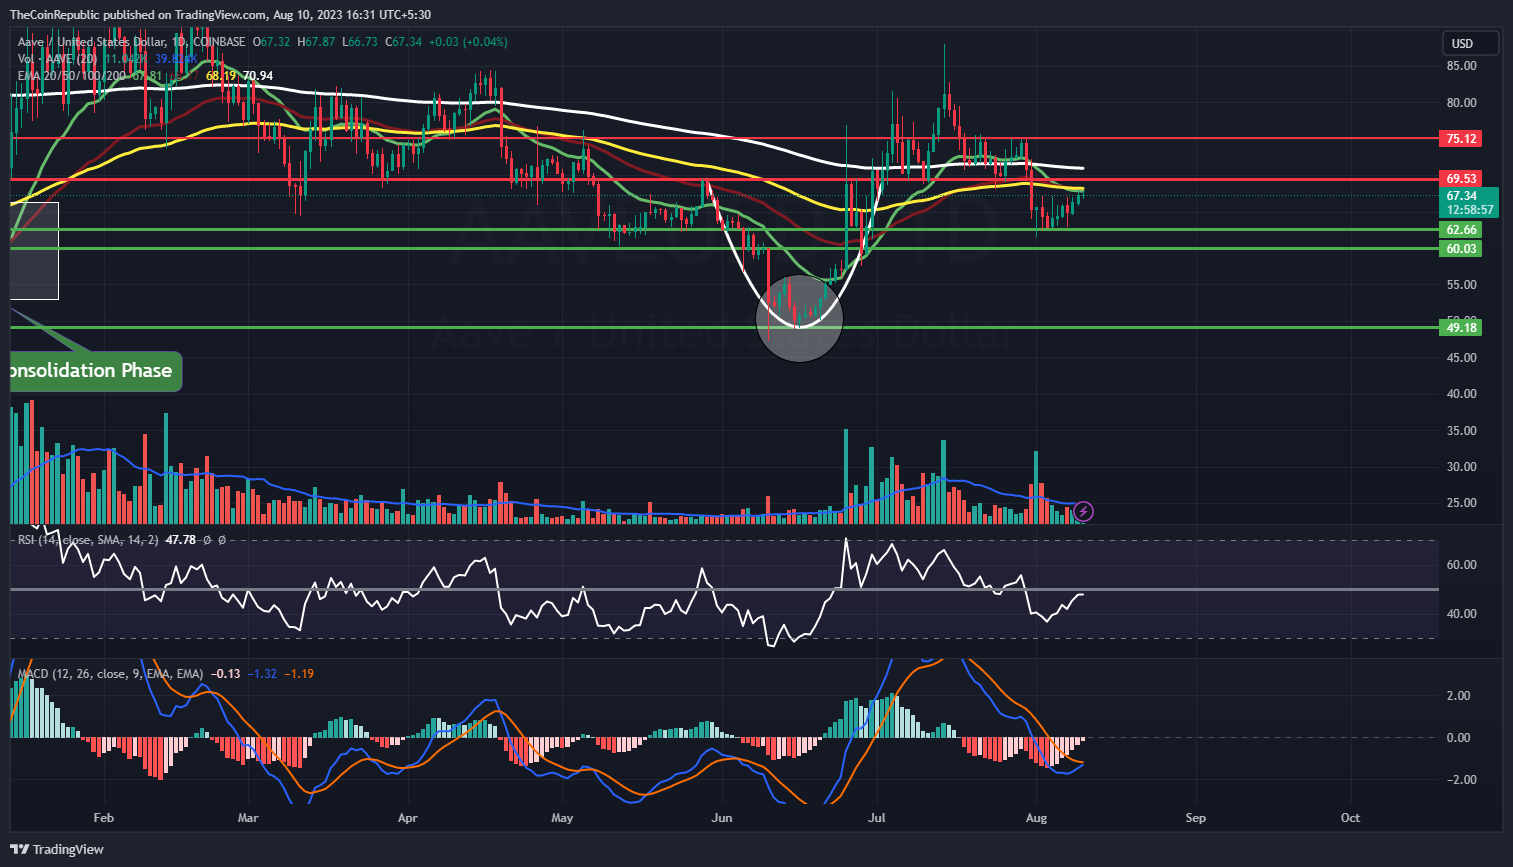1513x867 pixels.
Task: Click the lightning bolt icon in volume pane
Action: point(1084,512)
